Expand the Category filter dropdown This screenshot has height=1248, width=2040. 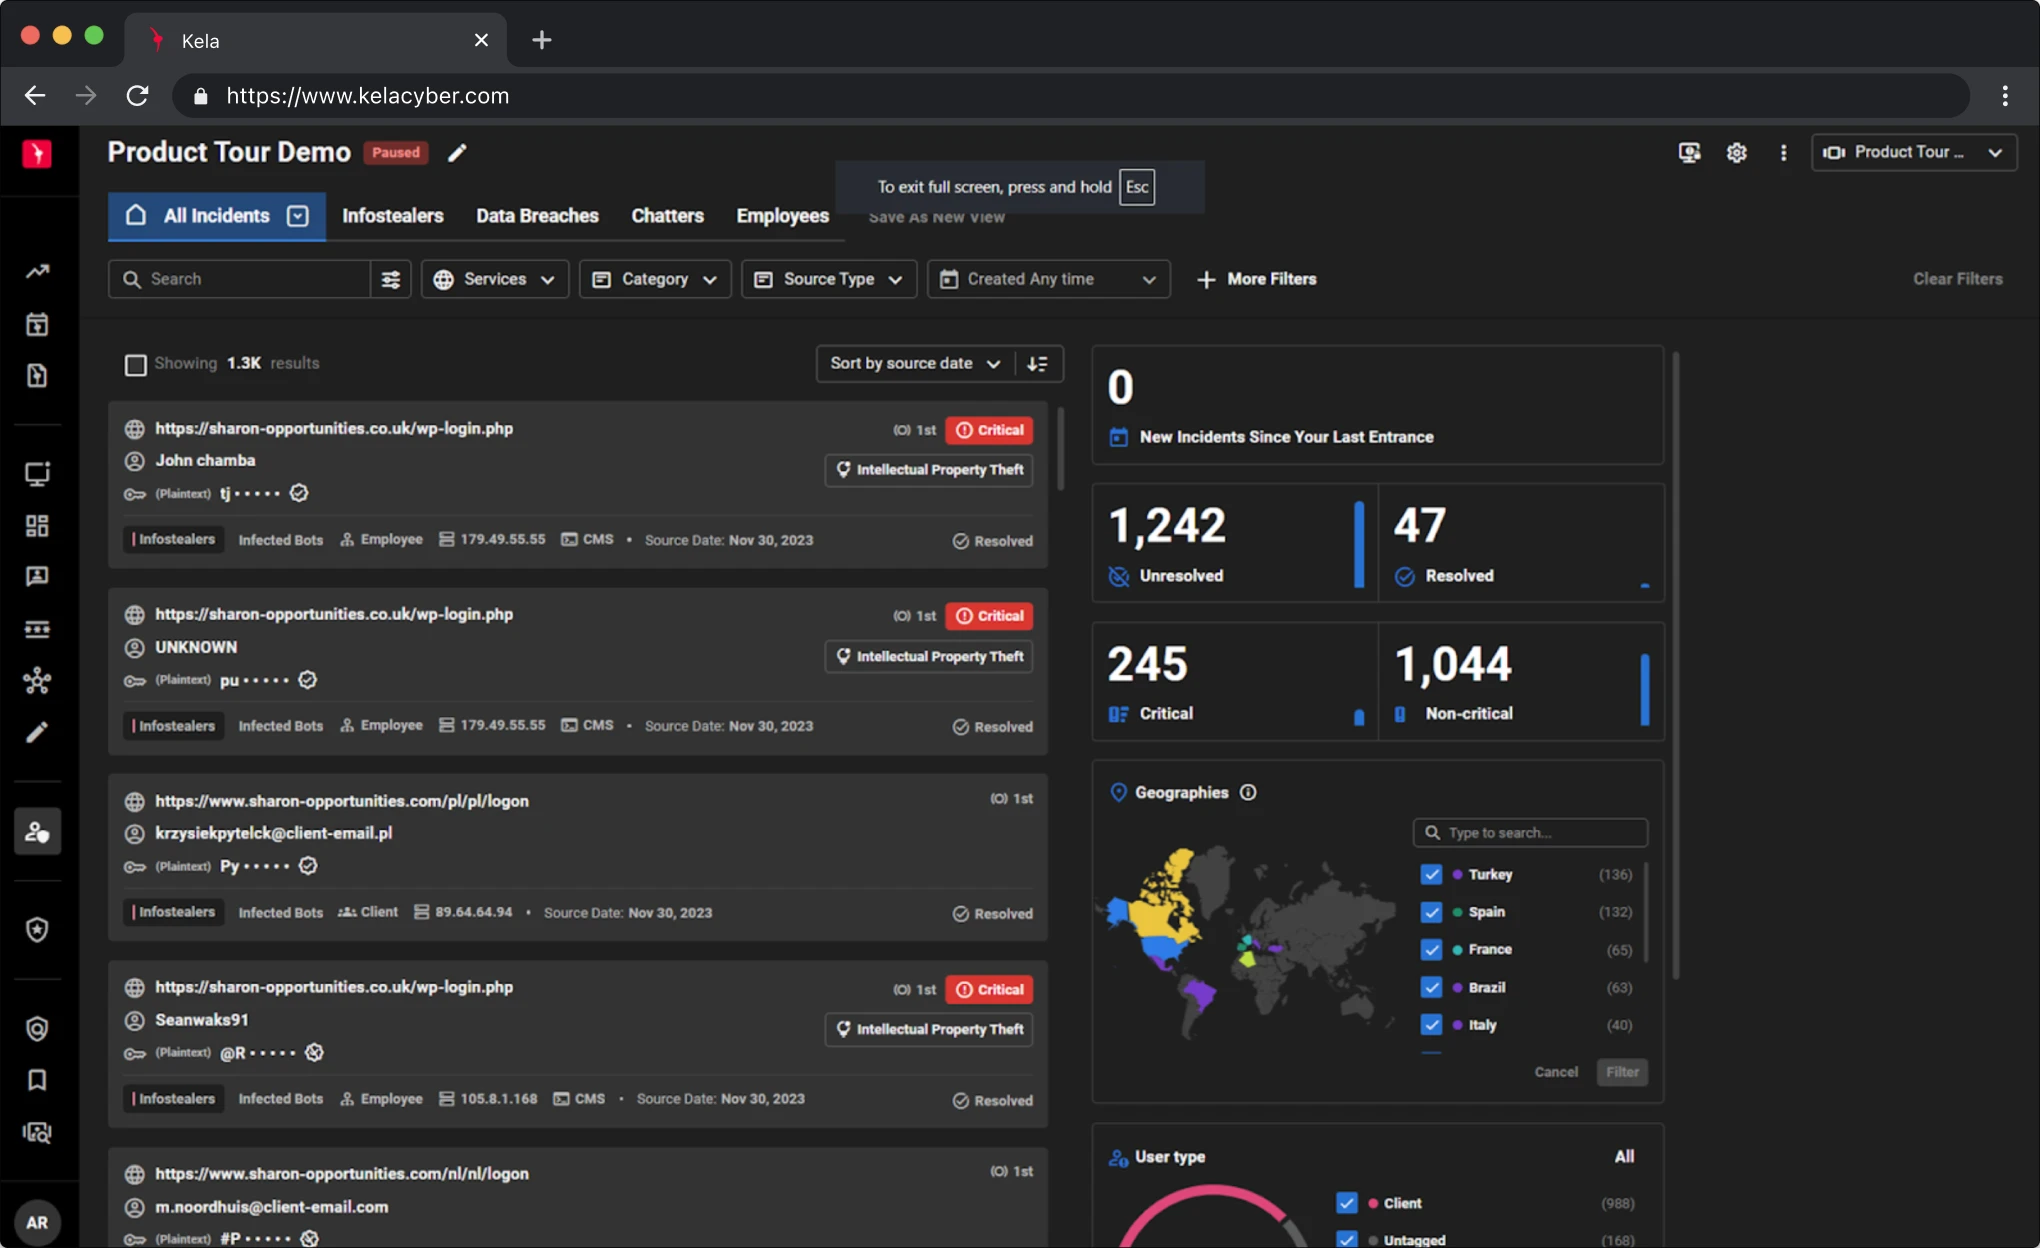pyautogui.click(x=655, y=279)
